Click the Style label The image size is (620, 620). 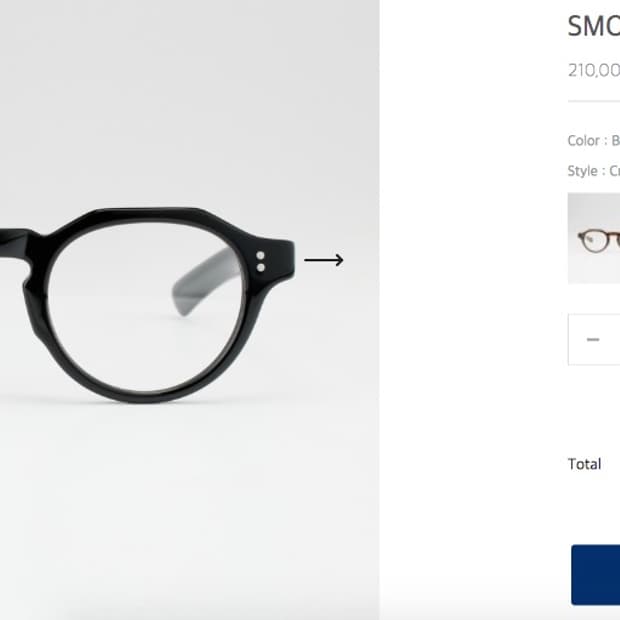pyautogui.click(x=582, y=171)
